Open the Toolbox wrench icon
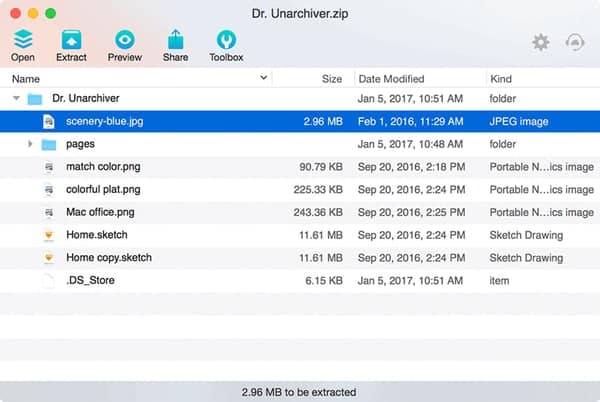This screenshot has width=600, height=402. (226, 39)
